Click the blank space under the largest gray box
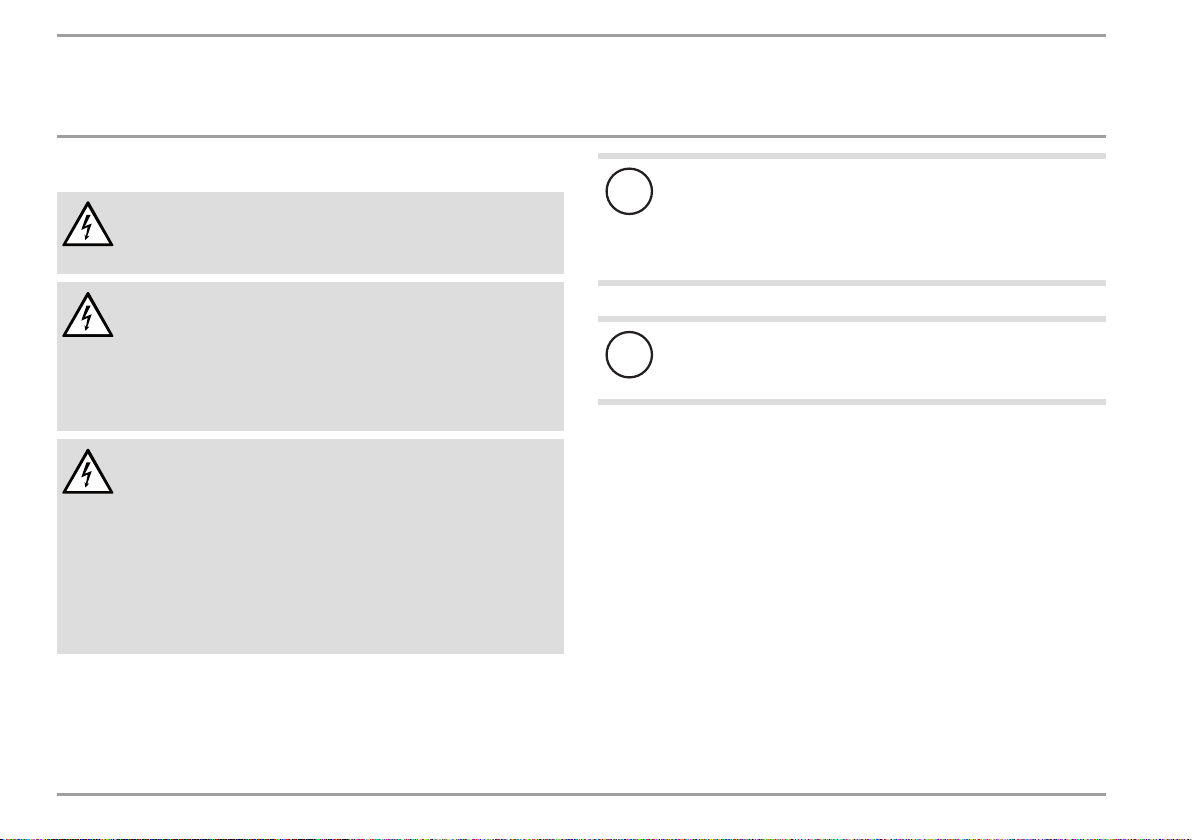 (310, 723)
